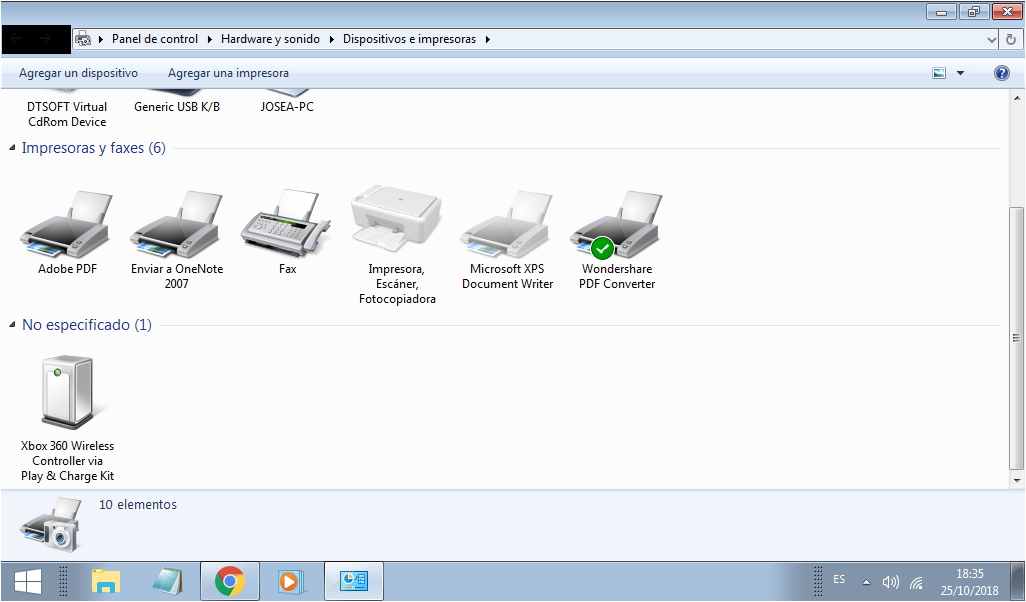Show hidden tray icons arrow

pos(866,582)
